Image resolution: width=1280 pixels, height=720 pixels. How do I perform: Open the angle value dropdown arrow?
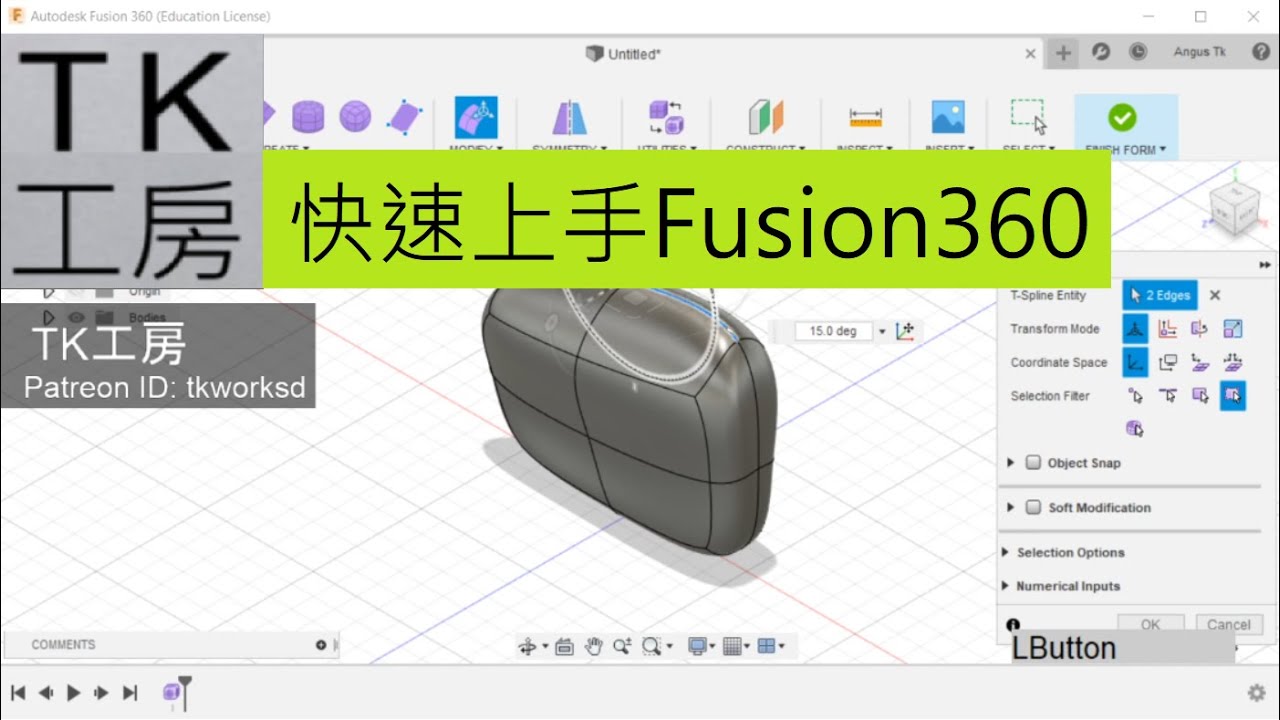click(882, 331)
